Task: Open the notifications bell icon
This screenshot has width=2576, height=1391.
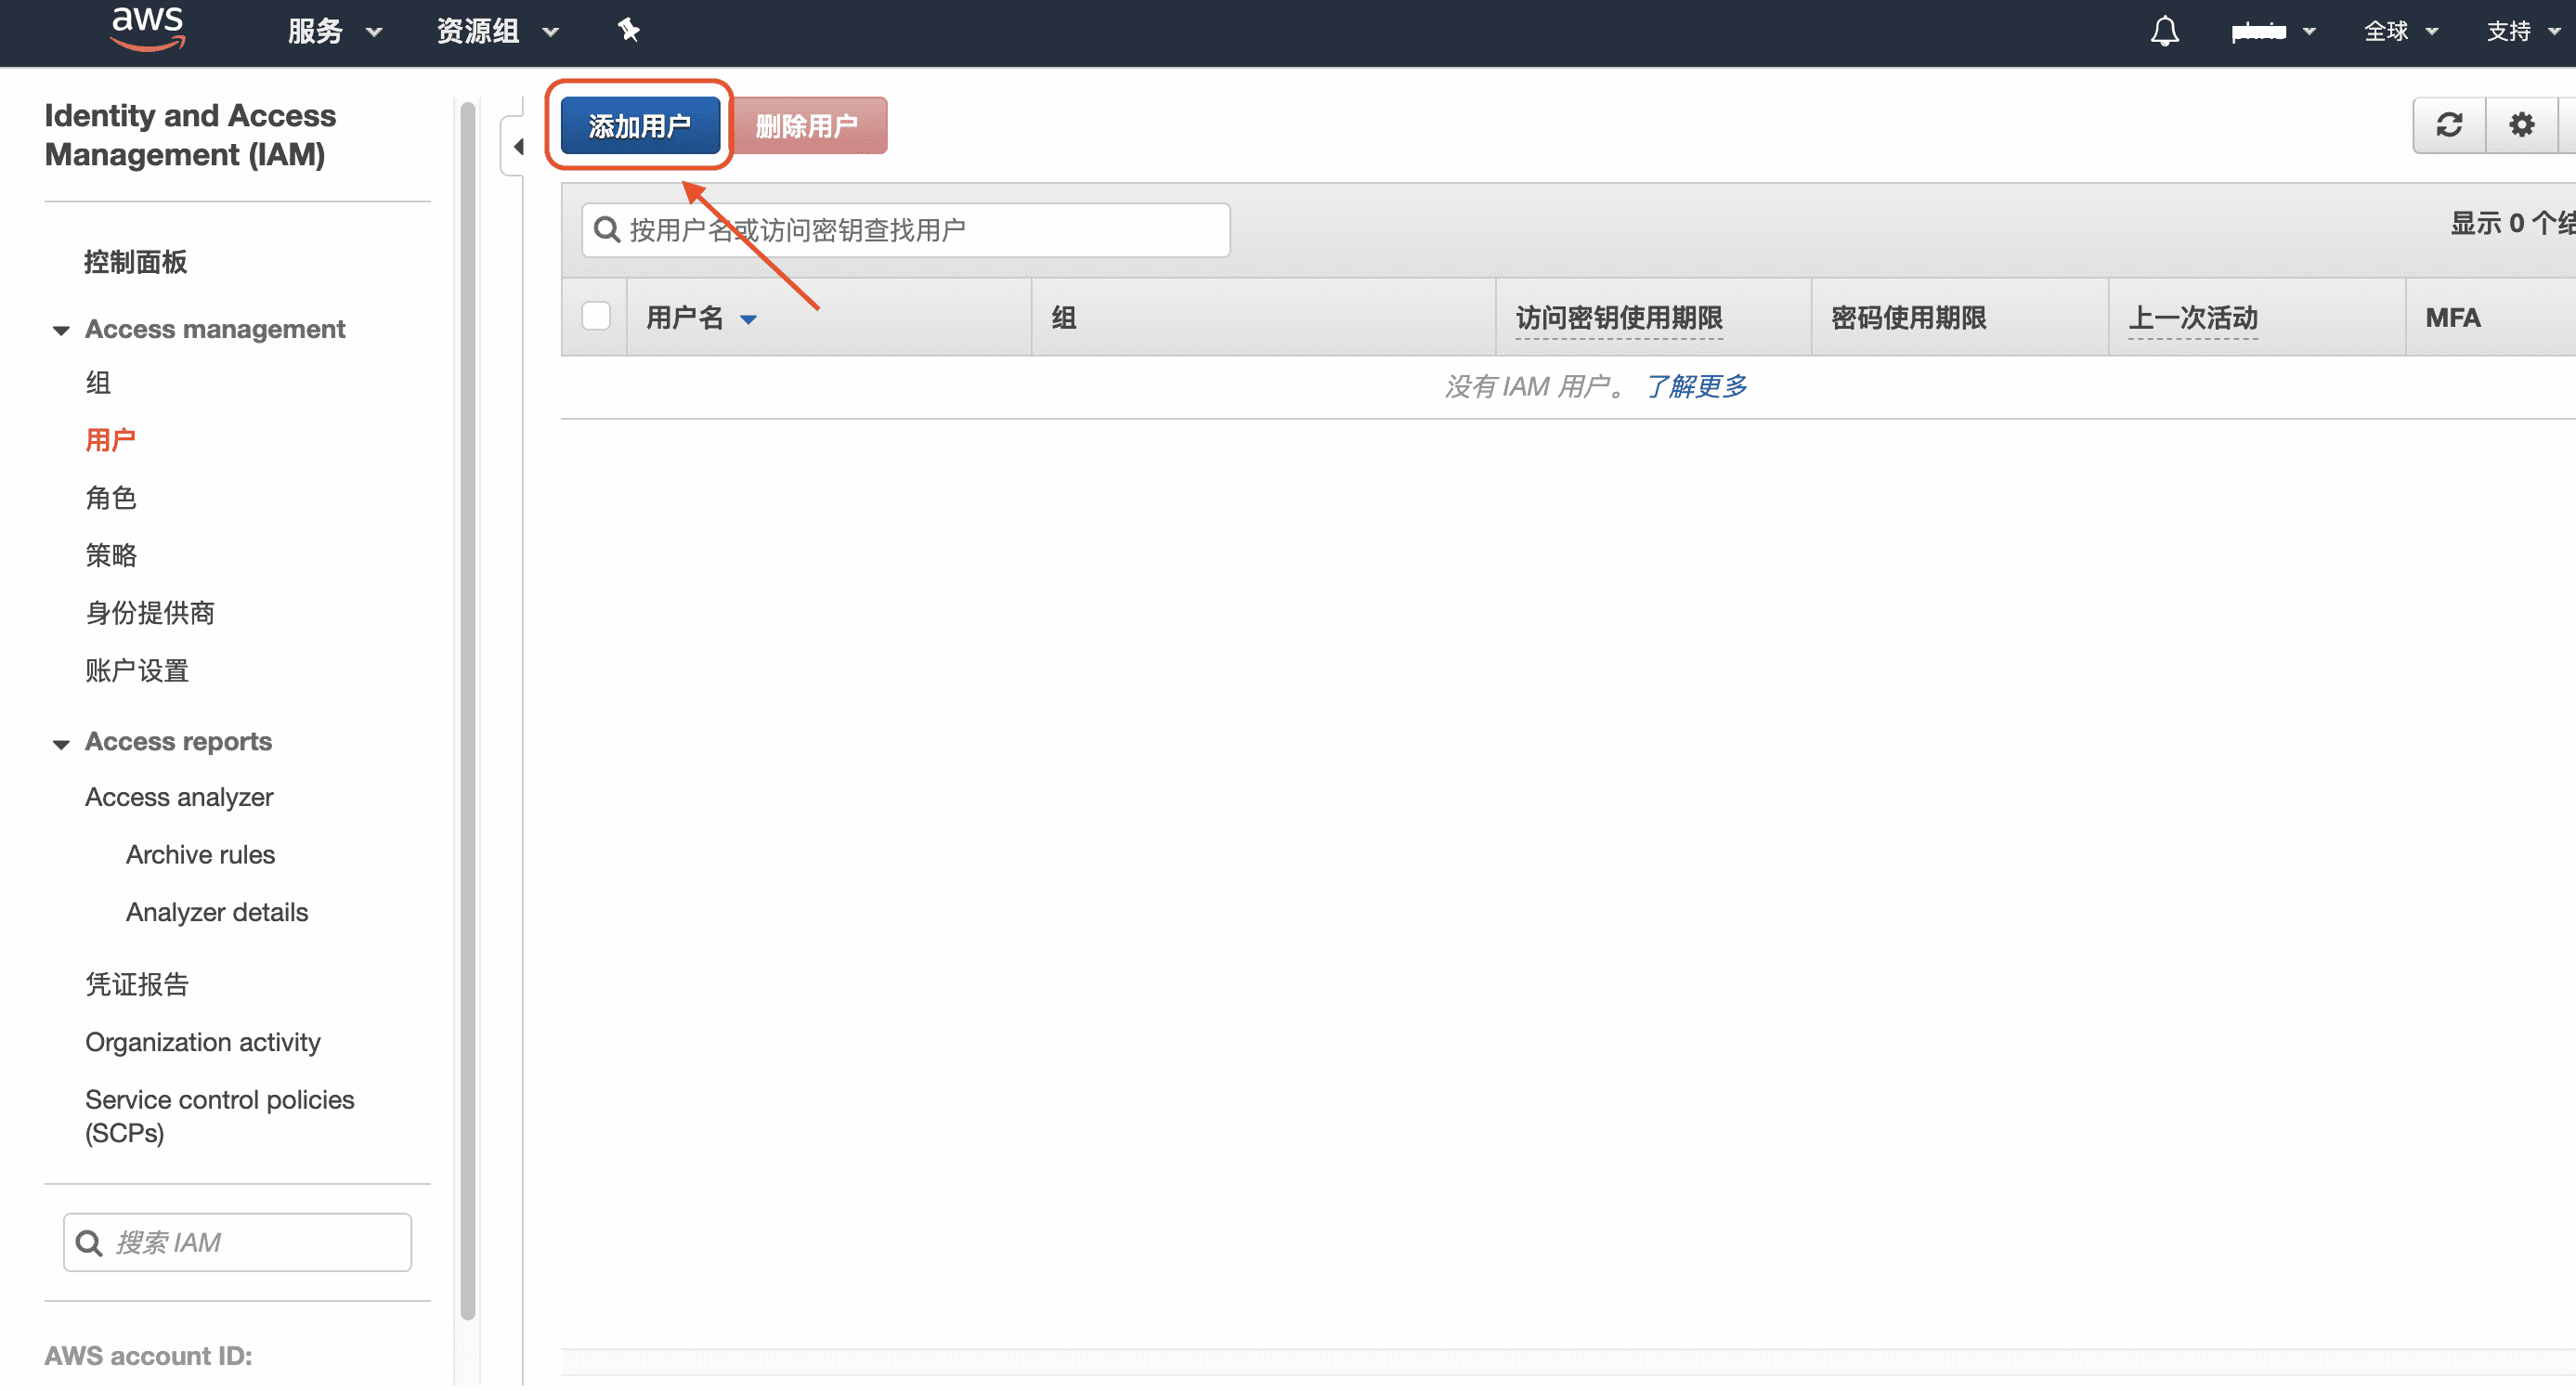Action: [x=2164, y=31]
